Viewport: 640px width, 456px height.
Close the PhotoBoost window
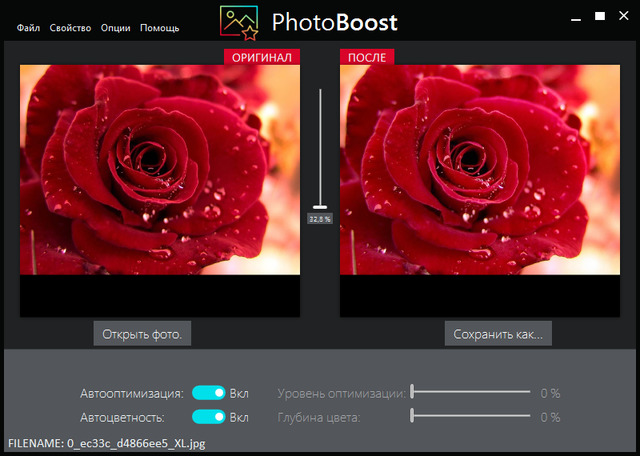[x=625, y=16]
